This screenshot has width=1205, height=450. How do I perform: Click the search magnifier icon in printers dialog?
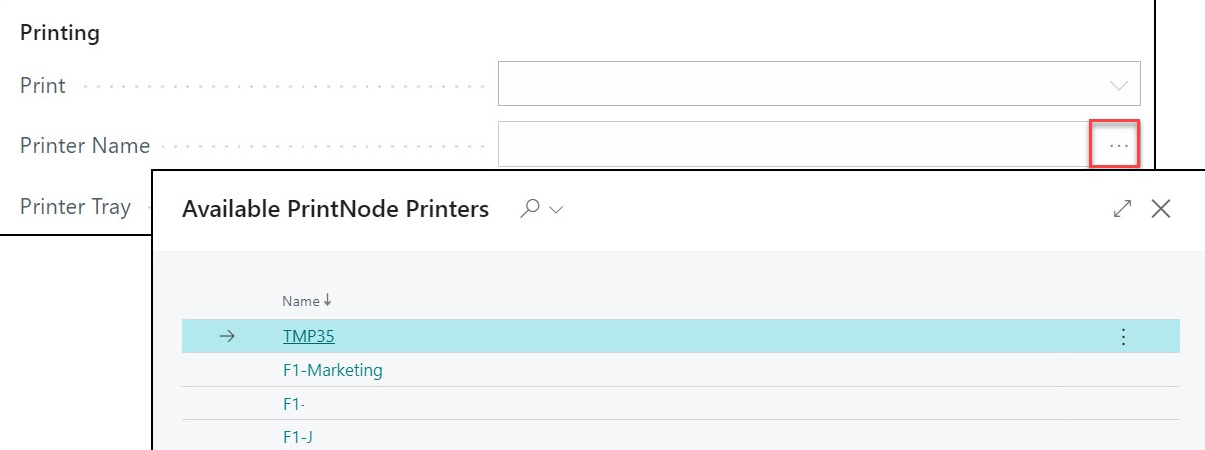pos(532,208)
